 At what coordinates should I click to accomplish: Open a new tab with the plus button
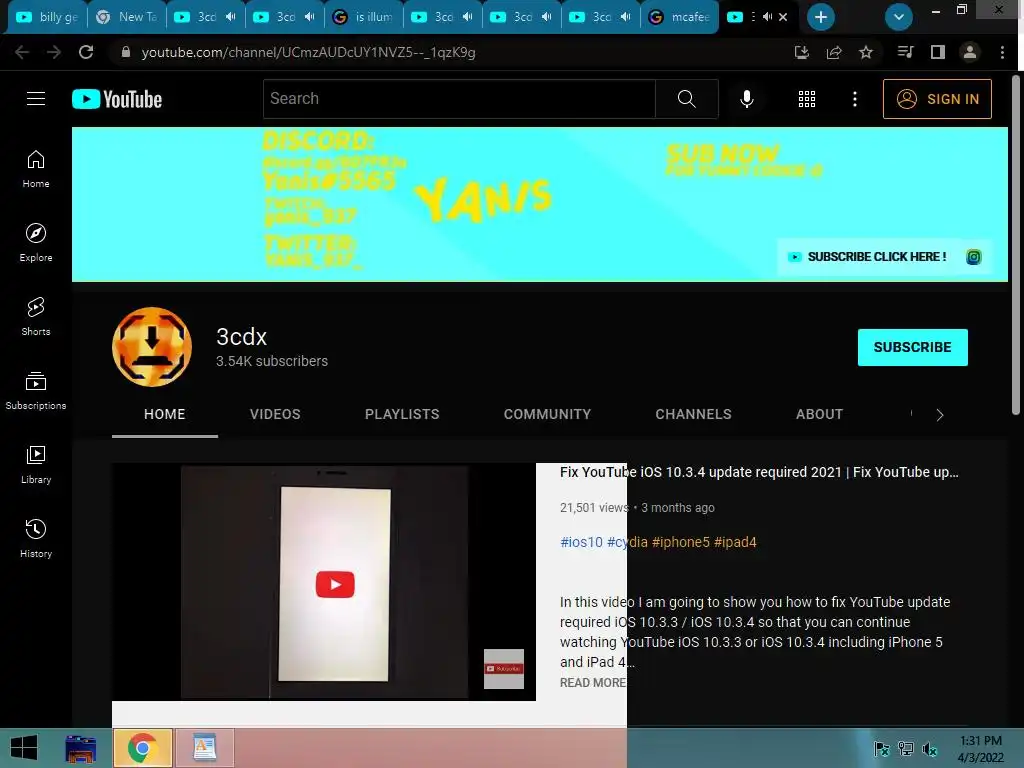pos(821,17)
